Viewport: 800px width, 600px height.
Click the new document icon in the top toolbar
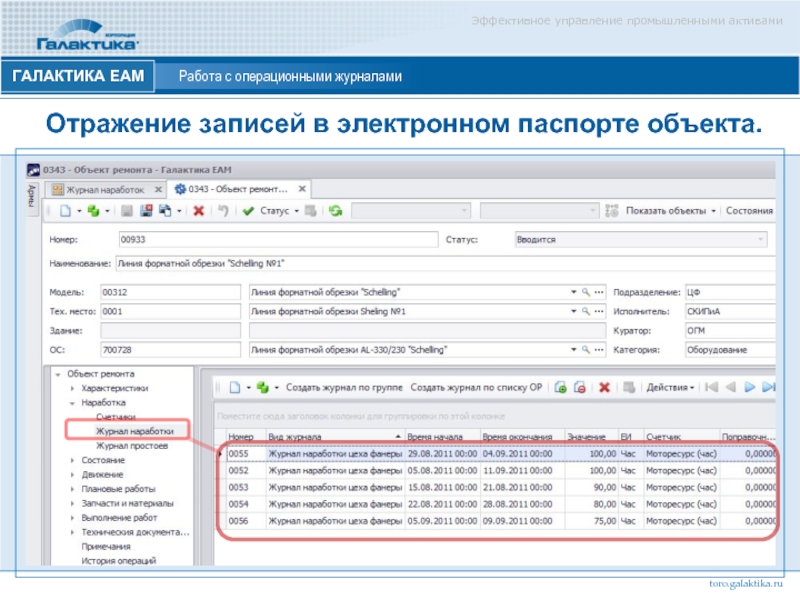(65, 211)
